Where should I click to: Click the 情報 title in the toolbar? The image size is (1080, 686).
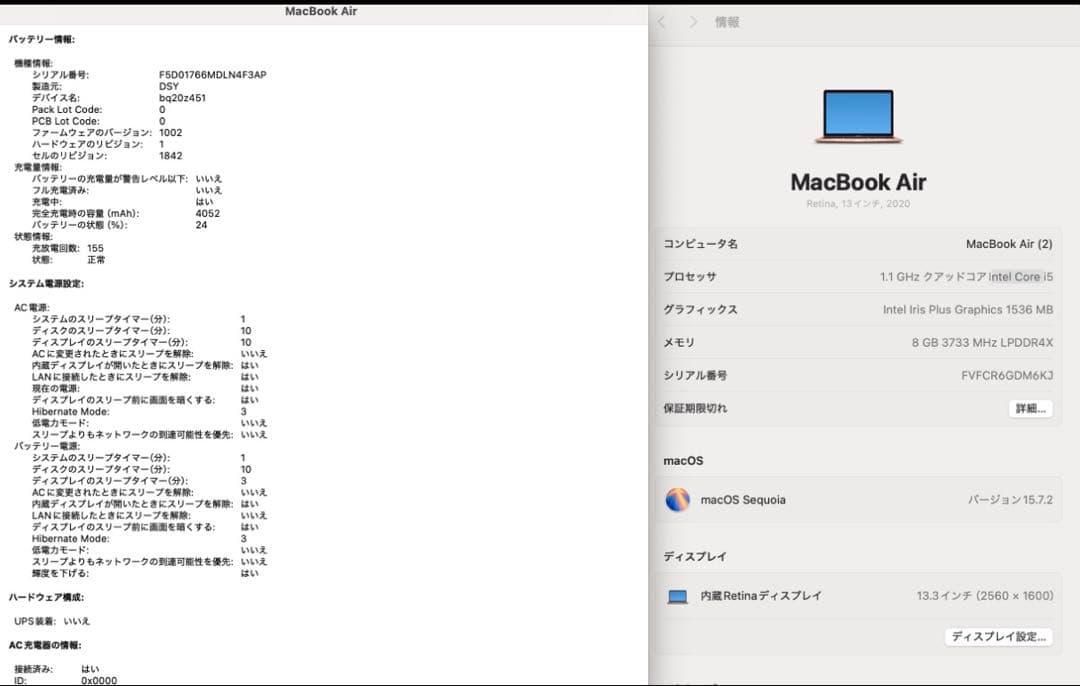point(727,22)
